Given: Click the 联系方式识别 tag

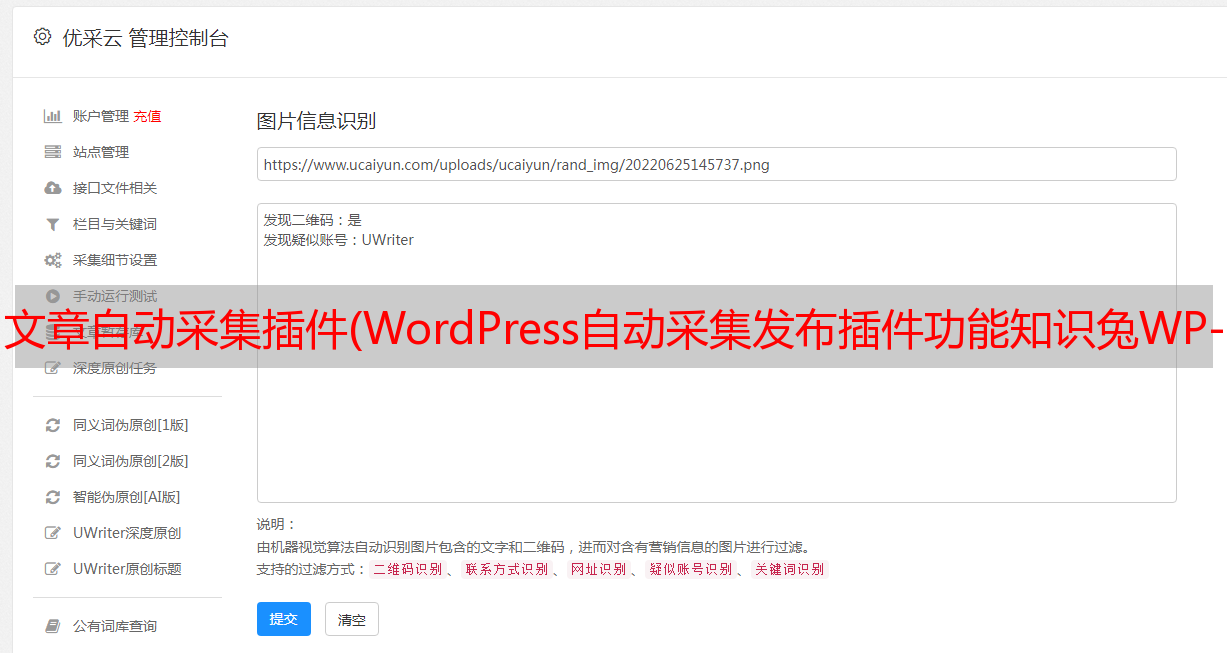Looking at the screenshot, I should coord(506,569).
